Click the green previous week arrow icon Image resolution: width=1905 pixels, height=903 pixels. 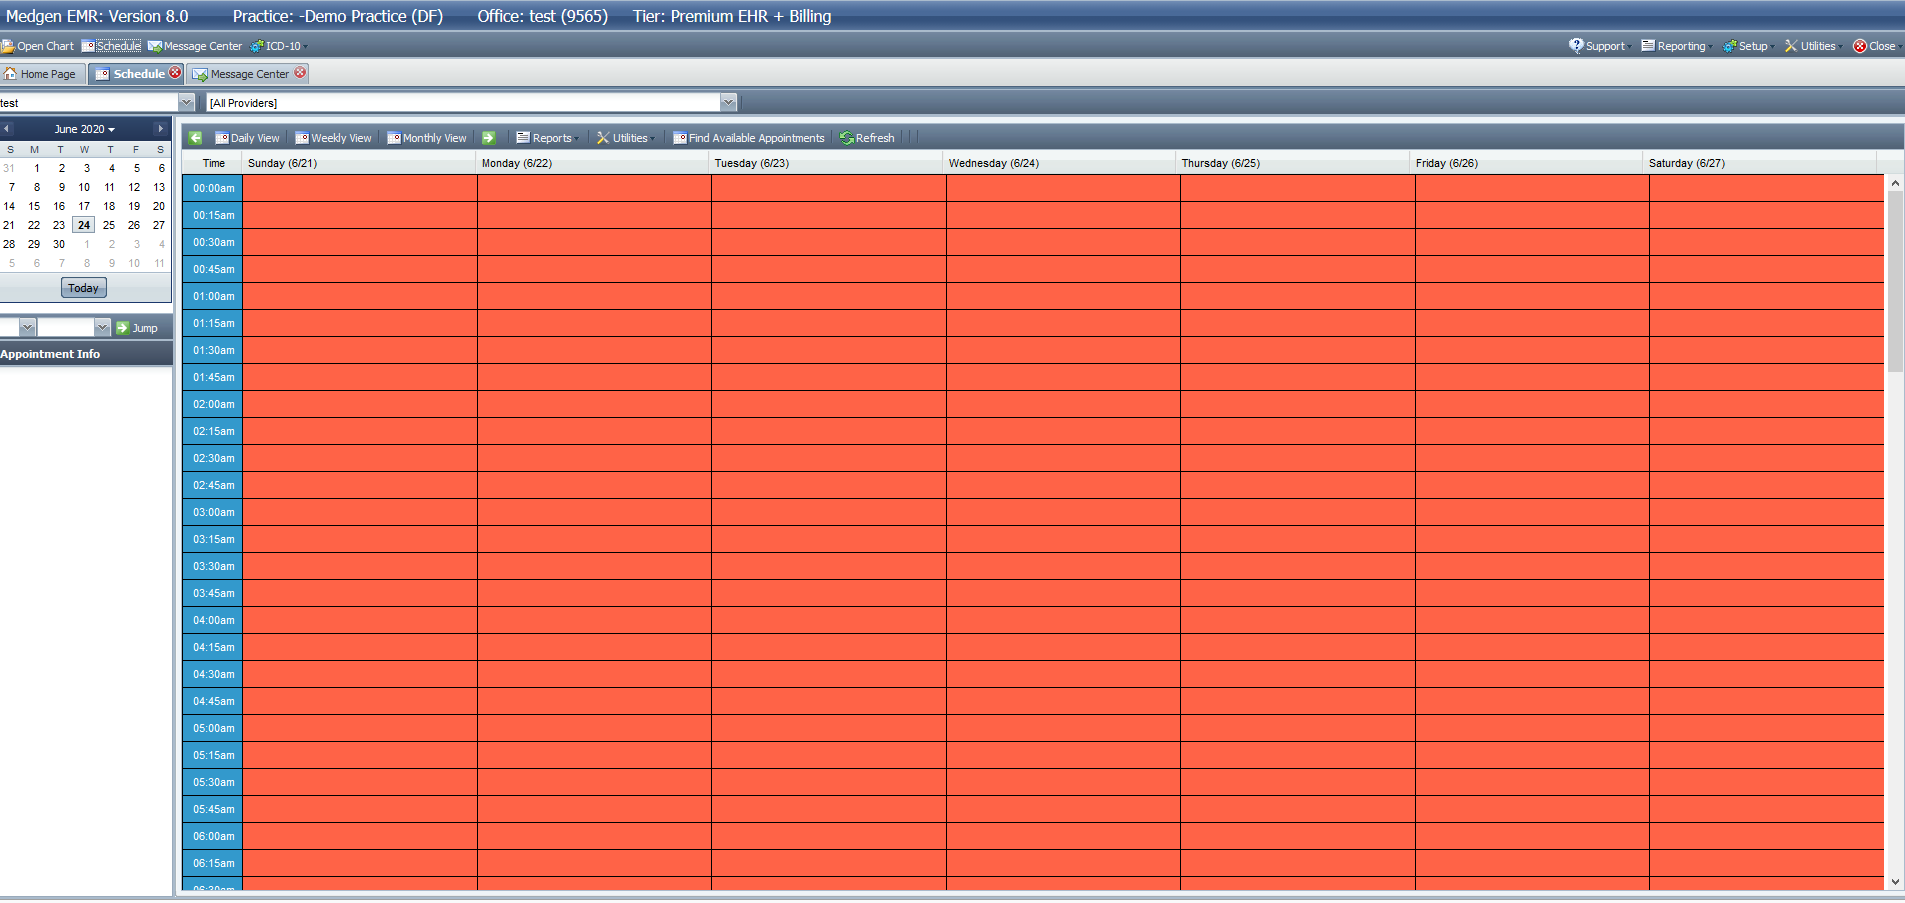pos(195,138)
